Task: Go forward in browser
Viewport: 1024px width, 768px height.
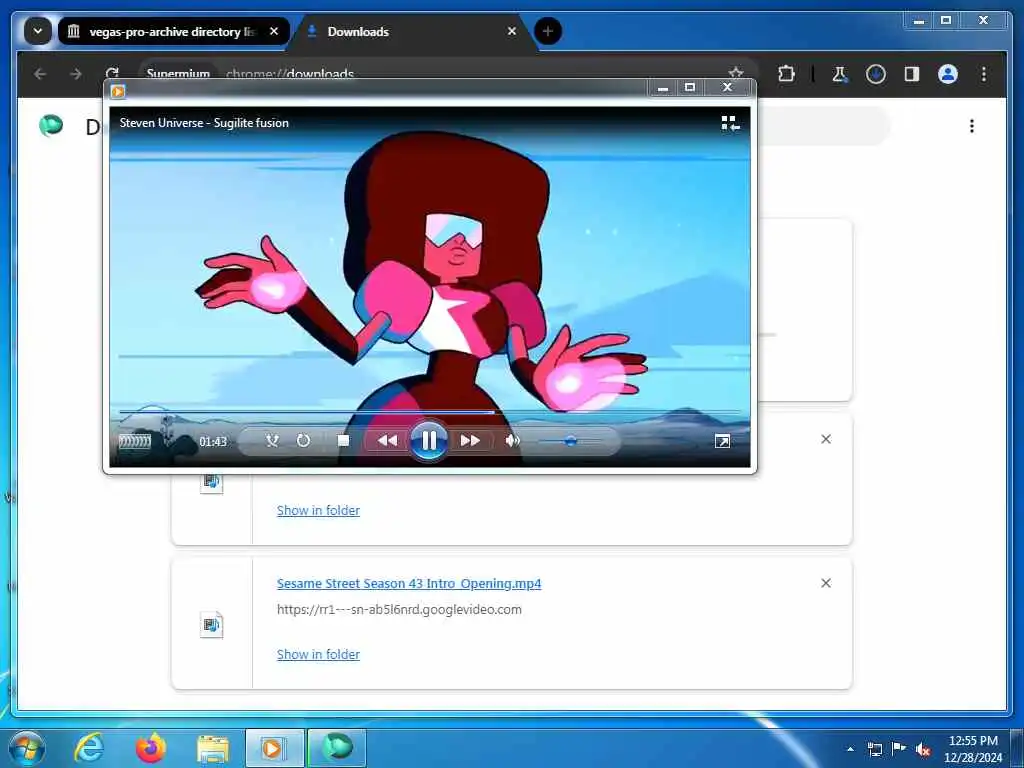Action: [x=76, y=74]
